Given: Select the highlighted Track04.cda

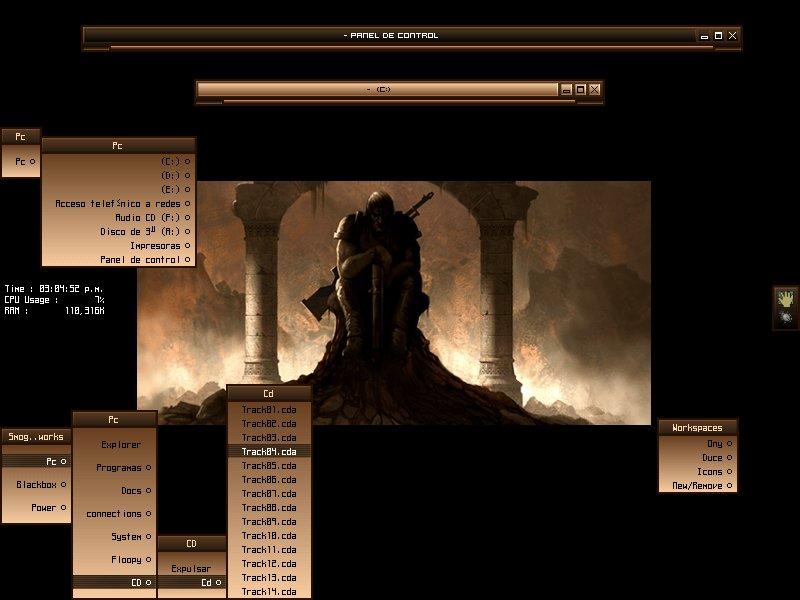Looking at the screenshot, I should [x=269, y=452].
